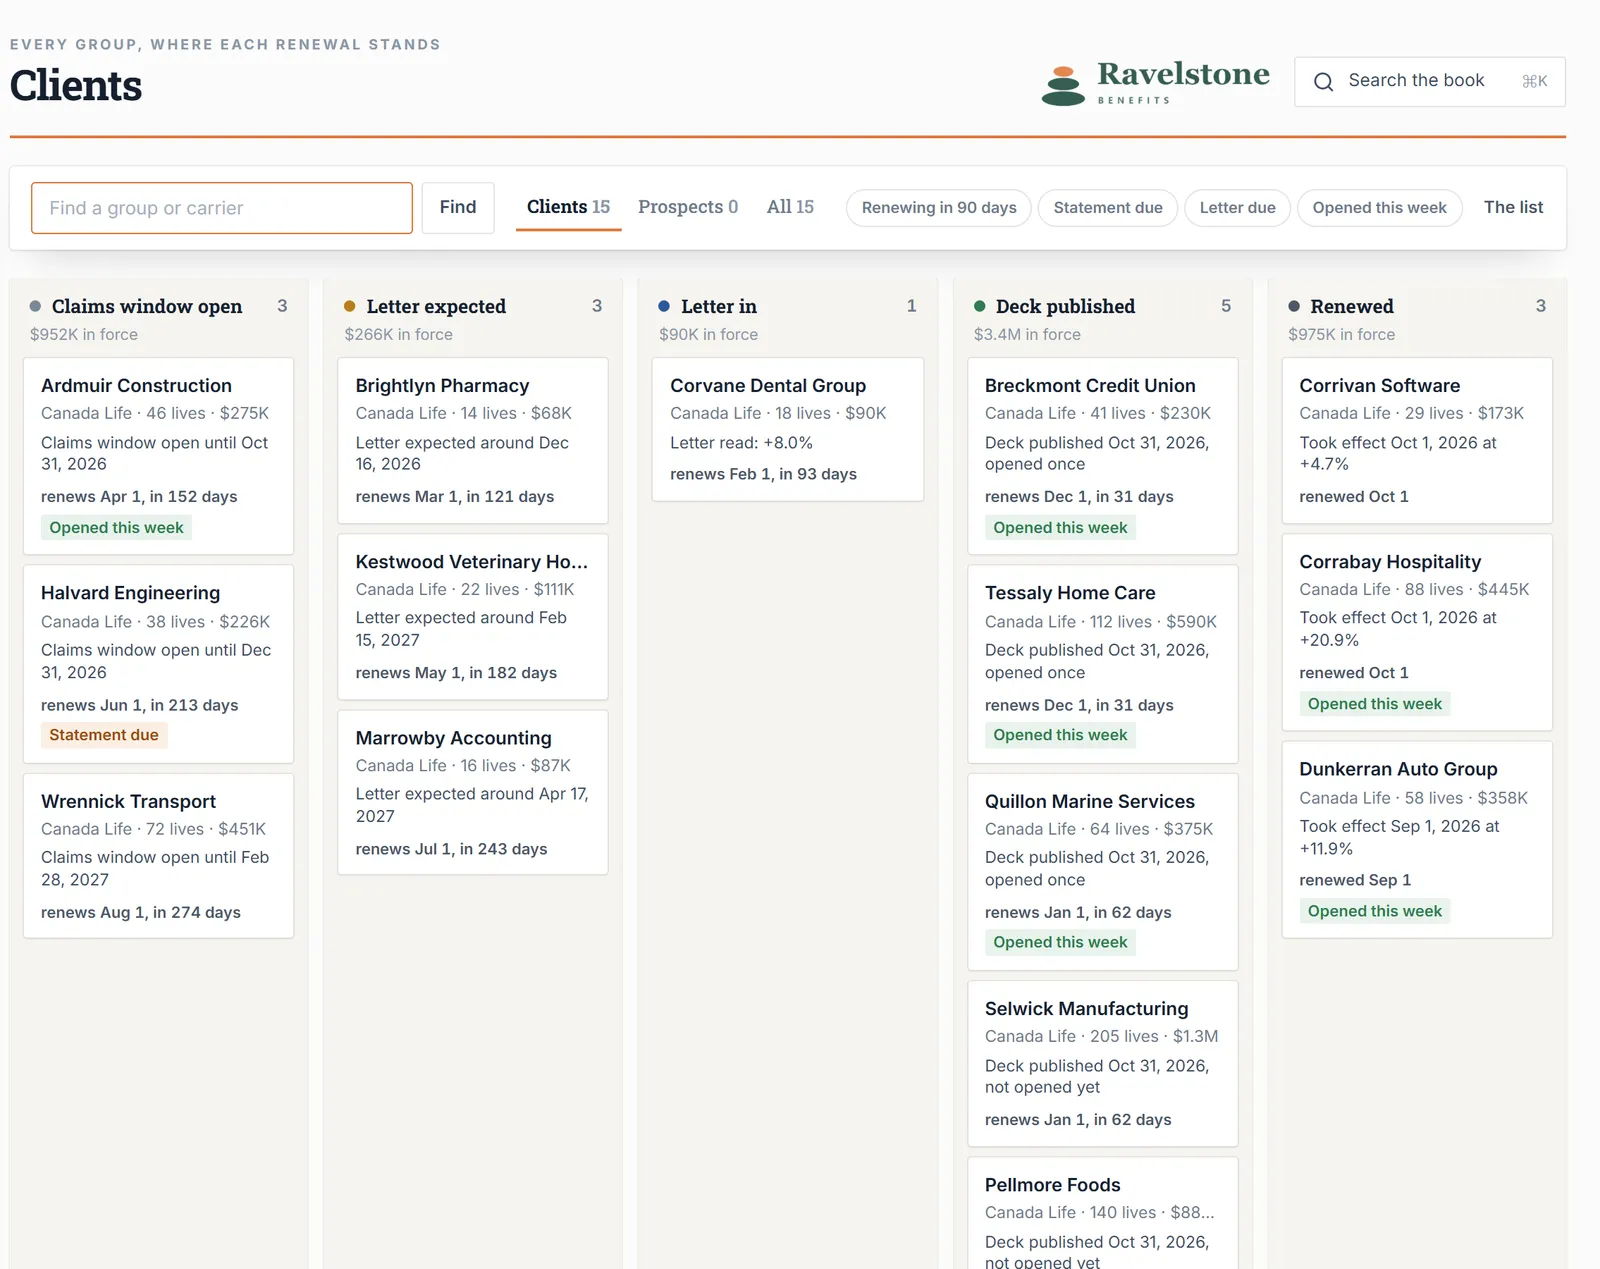
Task: Focus the Find a group or carrier box
Action: coord(222,208)
